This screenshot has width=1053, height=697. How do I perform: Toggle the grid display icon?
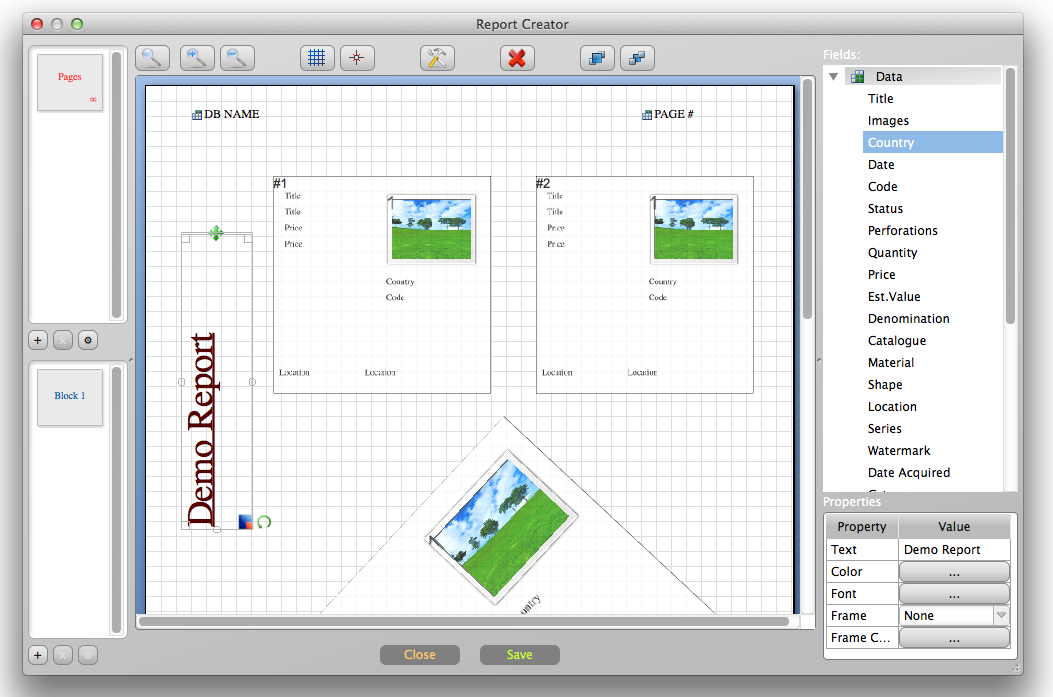tap(317, 58)
